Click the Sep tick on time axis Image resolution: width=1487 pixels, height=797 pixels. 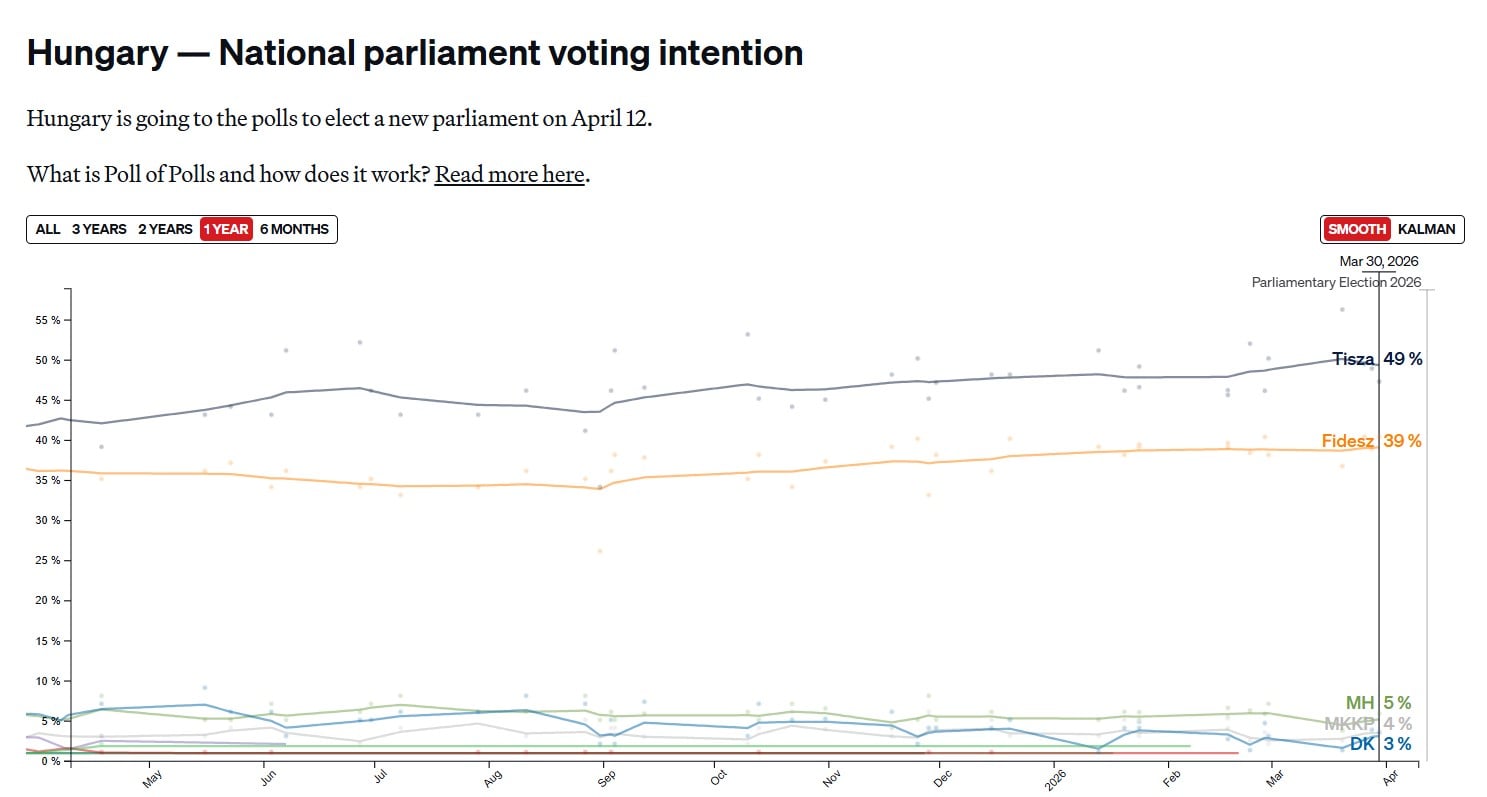pos(604,777)
